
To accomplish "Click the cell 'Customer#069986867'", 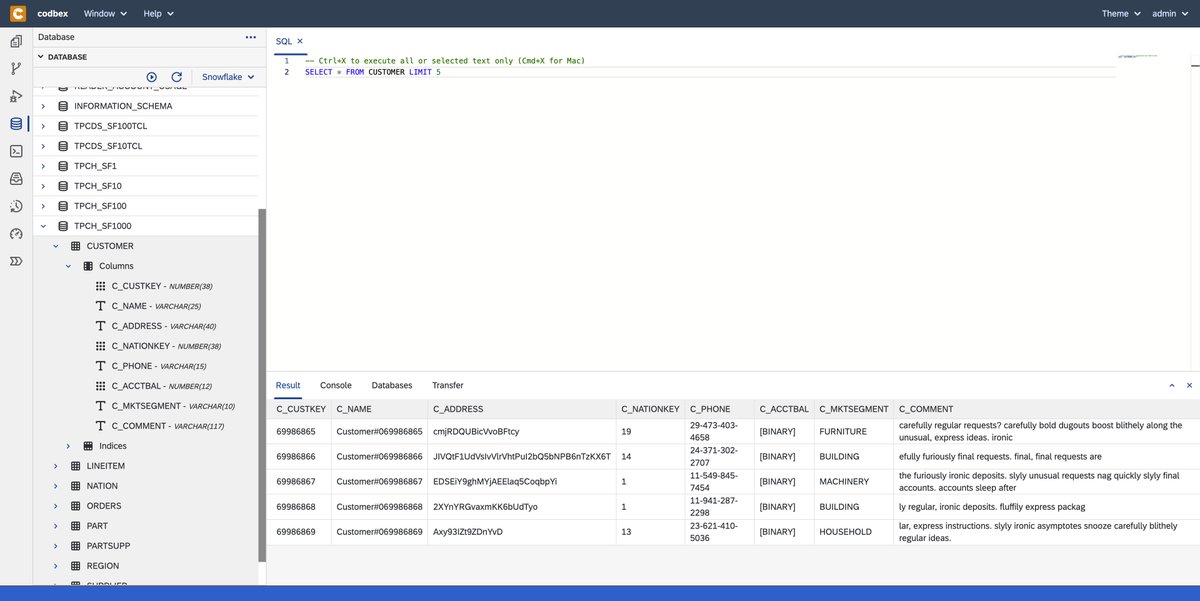I will (380, 481).
